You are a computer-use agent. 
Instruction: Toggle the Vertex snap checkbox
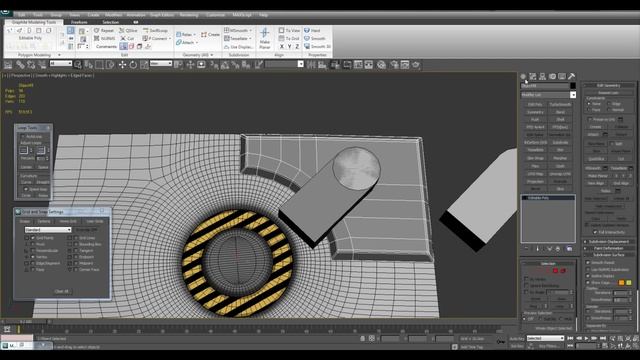33,257
